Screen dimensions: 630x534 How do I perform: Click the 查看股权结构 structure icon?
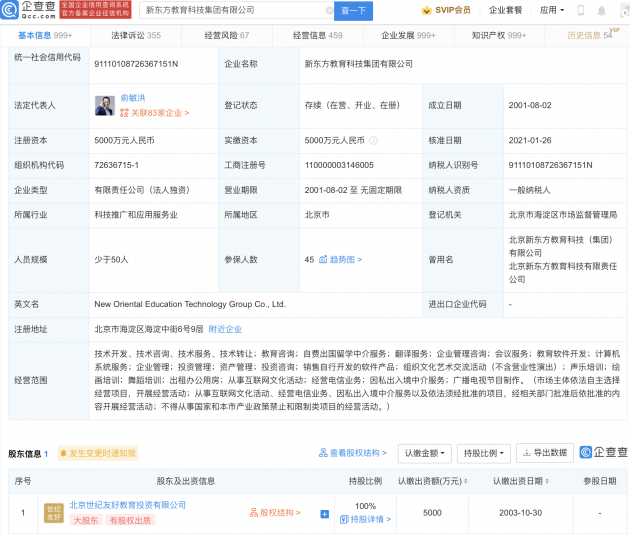pyautogui.click(x=324, y=453)
